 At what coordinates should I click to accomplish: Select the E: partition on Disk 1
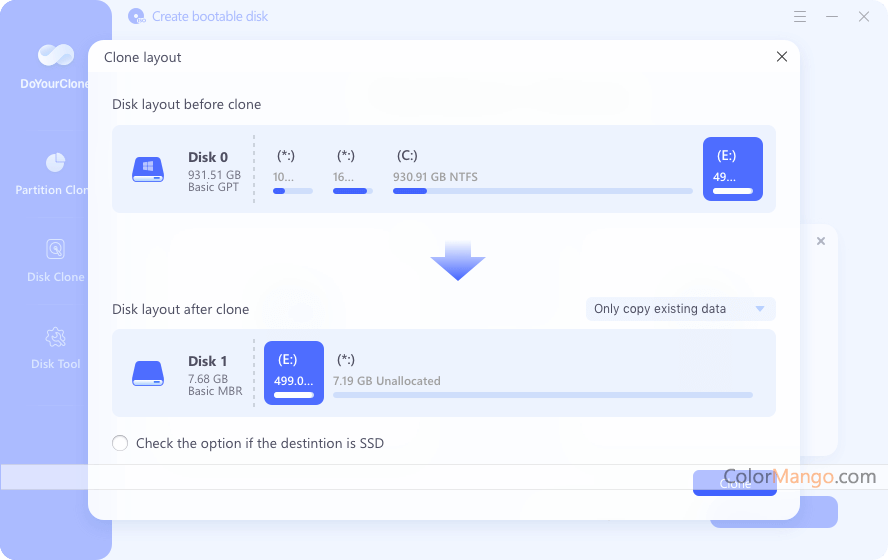pos(294,373)
